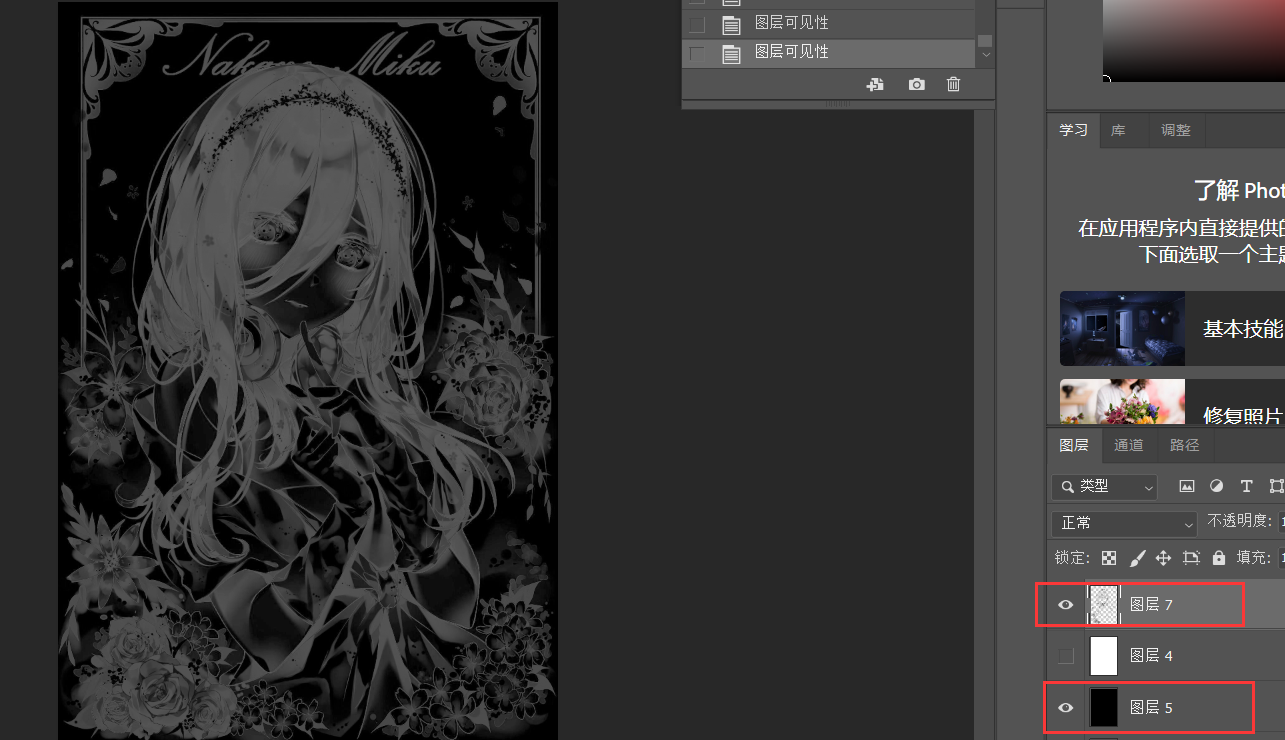Filter layers by adjustment layer icon
Image resolution: width=1285 pixels, height=740 pixels.
(x=1216, y=486)
